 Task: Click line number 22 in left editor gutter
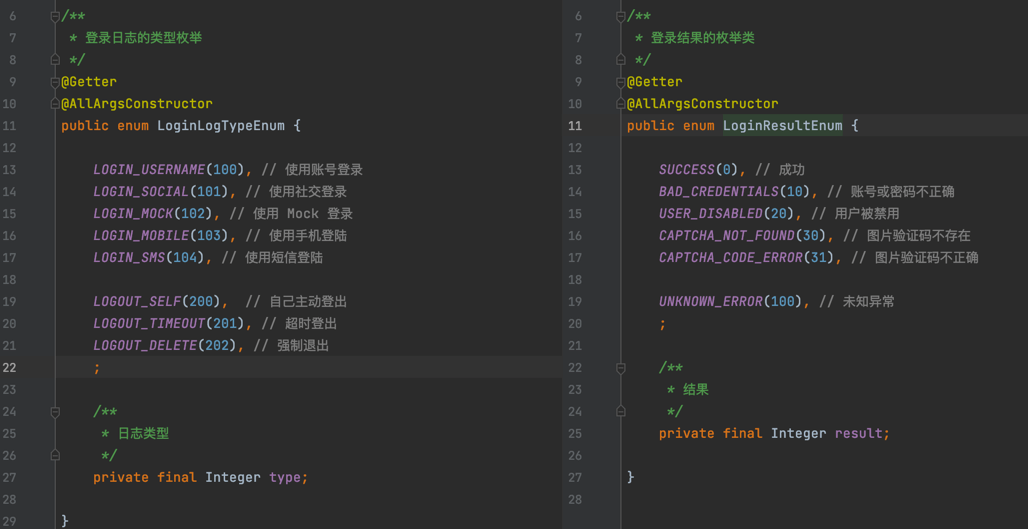point(9,368)
